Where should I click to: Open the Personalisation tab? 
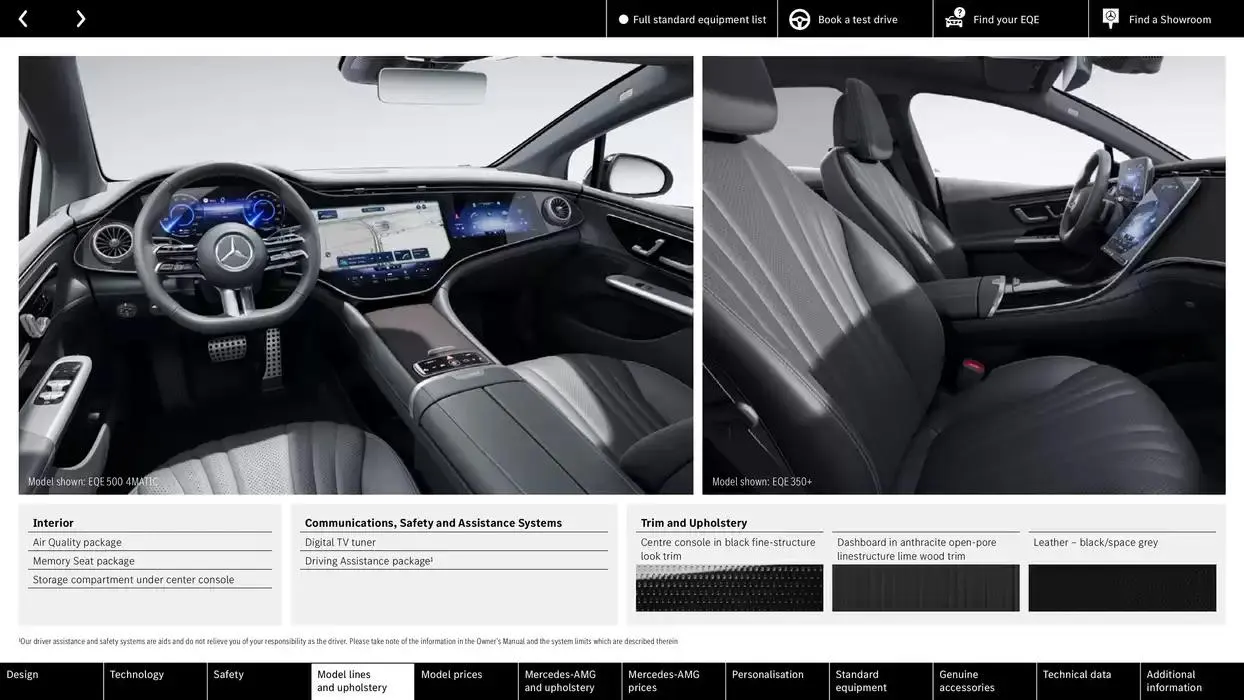coord(777,681)
